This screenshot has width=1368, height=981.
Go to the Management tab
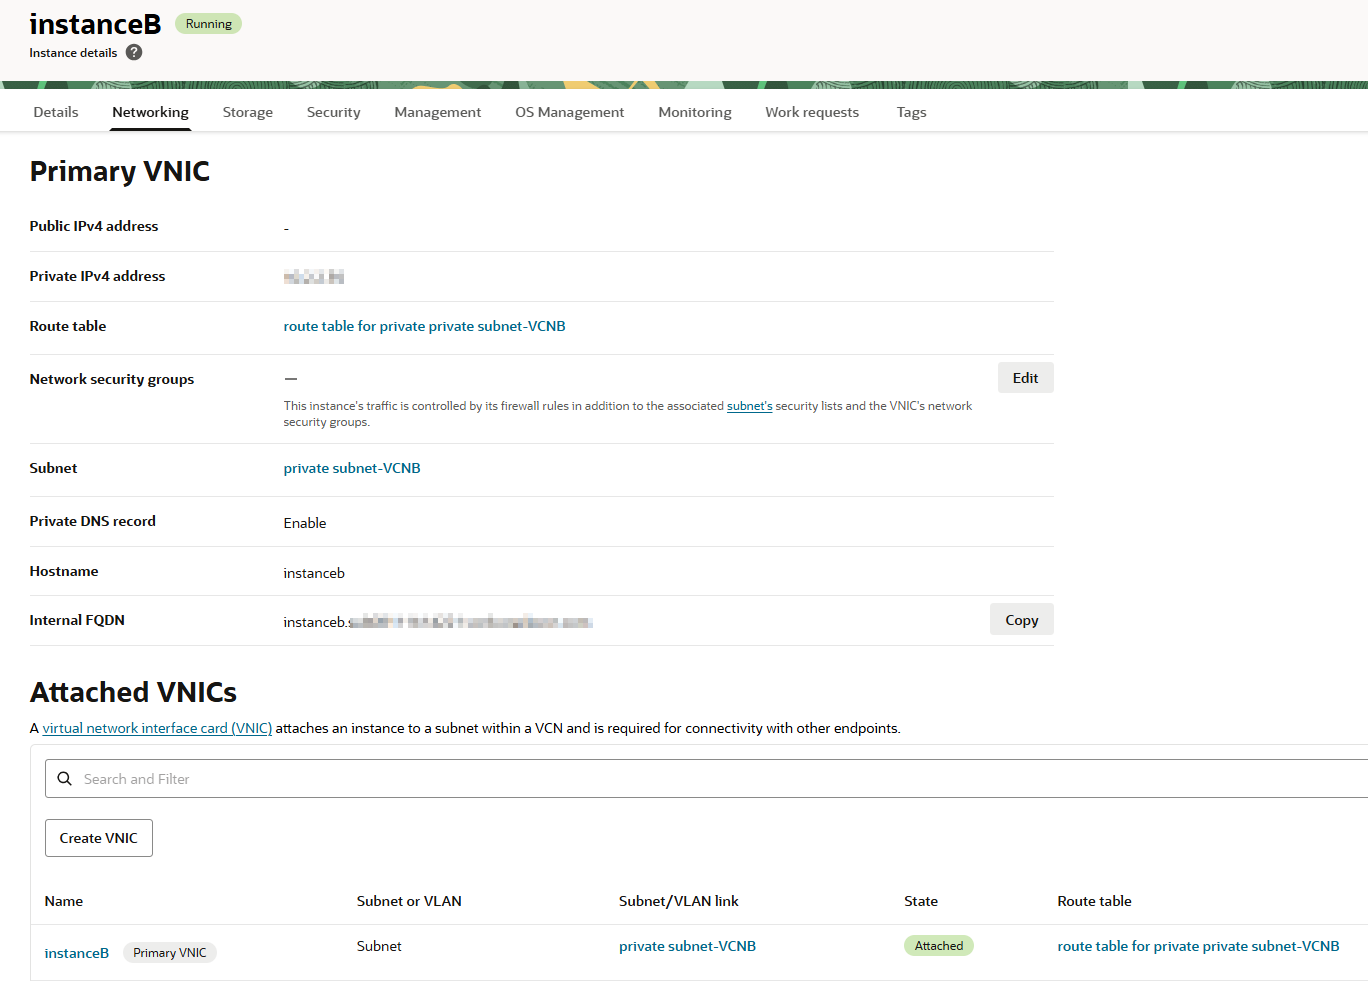pos(437,112)
